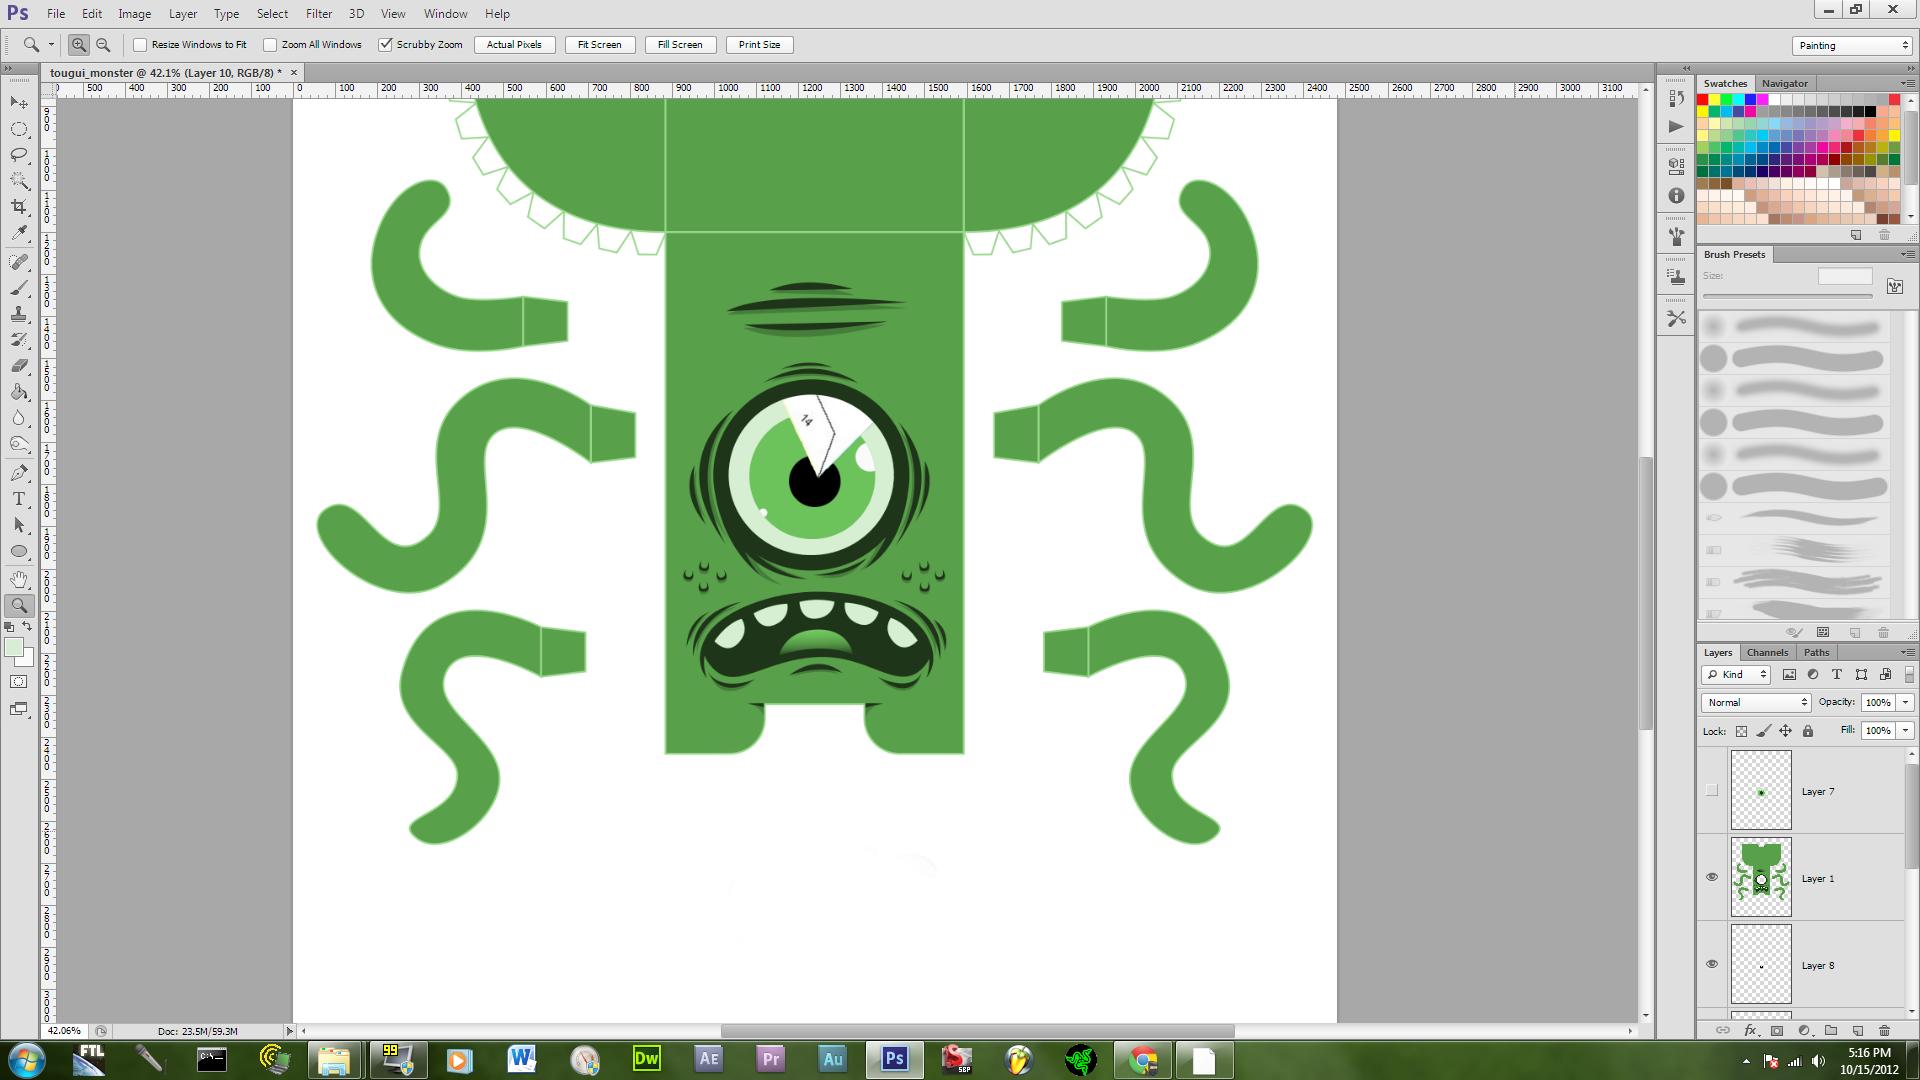Enable Zoom All Windows checkbox
The width and height of the screenshot is (1920, 1080).
click(270, 45)
